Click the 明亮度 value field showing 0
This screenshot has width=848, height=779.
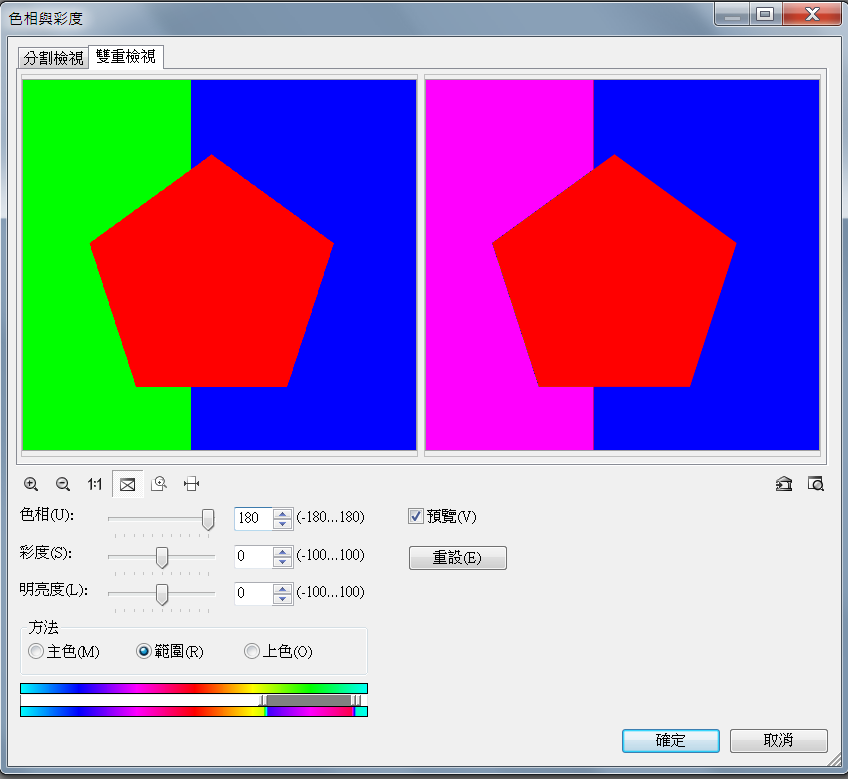tap(253, 593)
